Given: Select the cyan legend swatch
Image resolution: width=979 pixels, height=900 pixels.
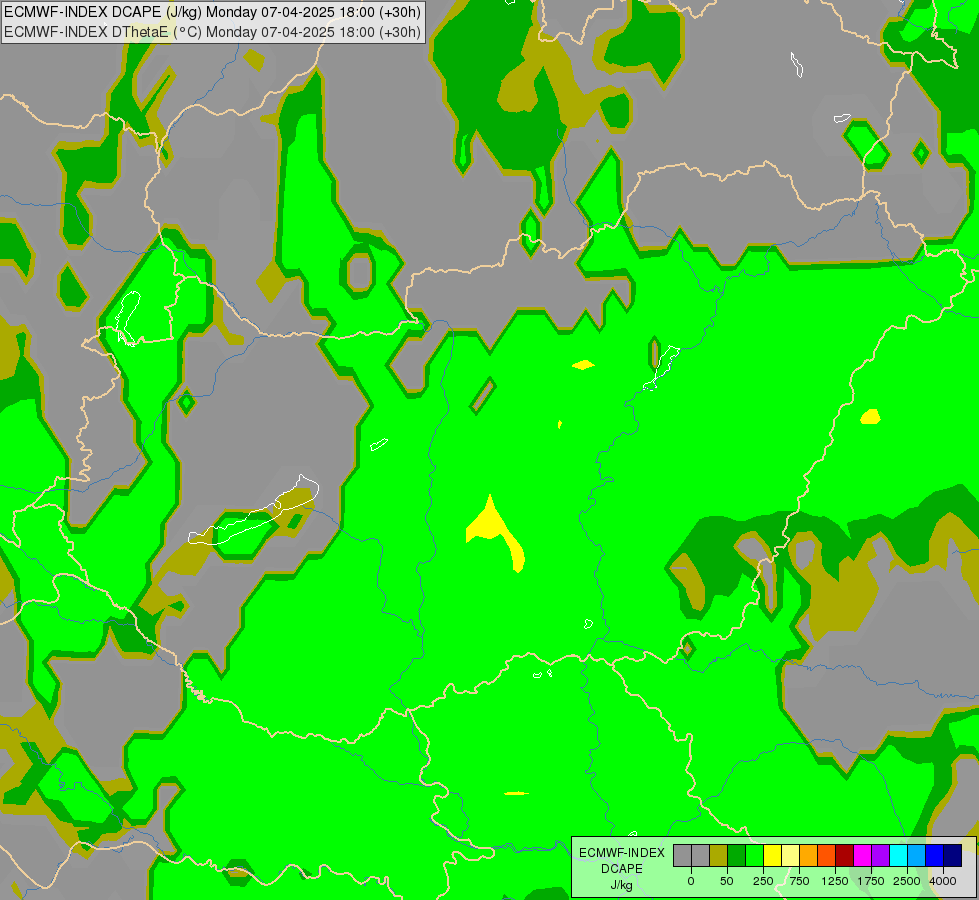Looking at the screenshot, I should tap(899, 856).
